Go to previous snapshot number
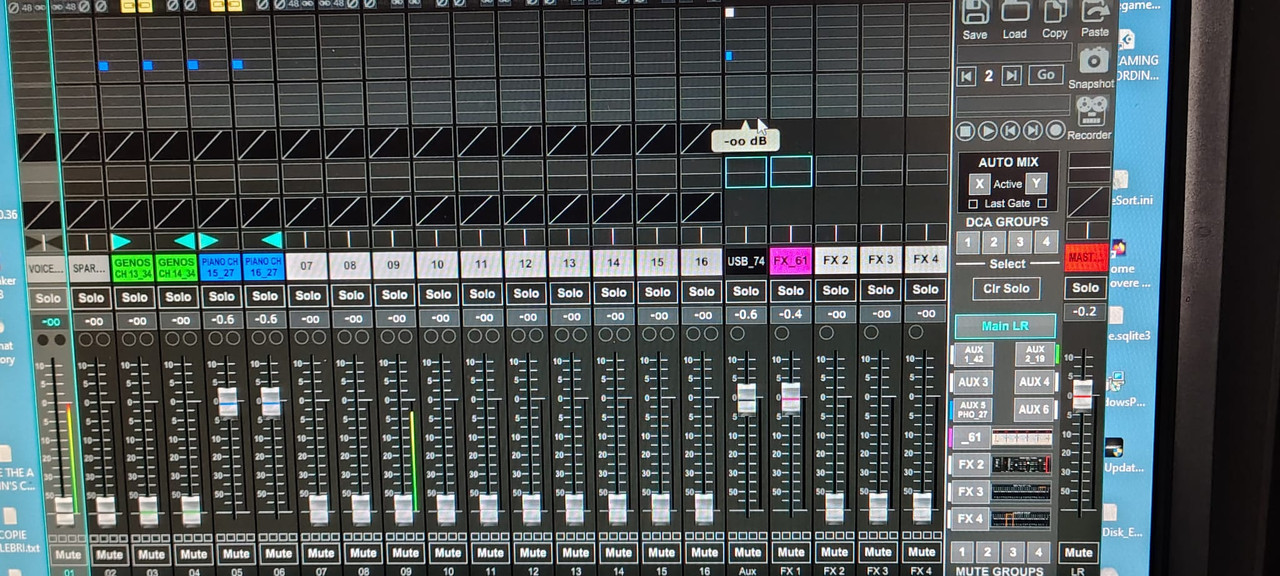Viewport: 1280px width, 576px height. pyautogui.click(x=966, y=75)
